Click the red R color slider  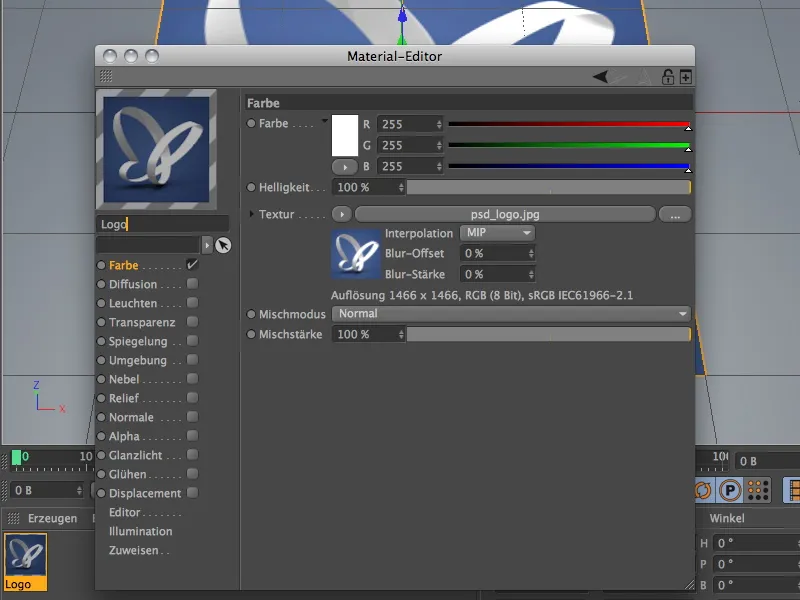[x=569, y=124]
